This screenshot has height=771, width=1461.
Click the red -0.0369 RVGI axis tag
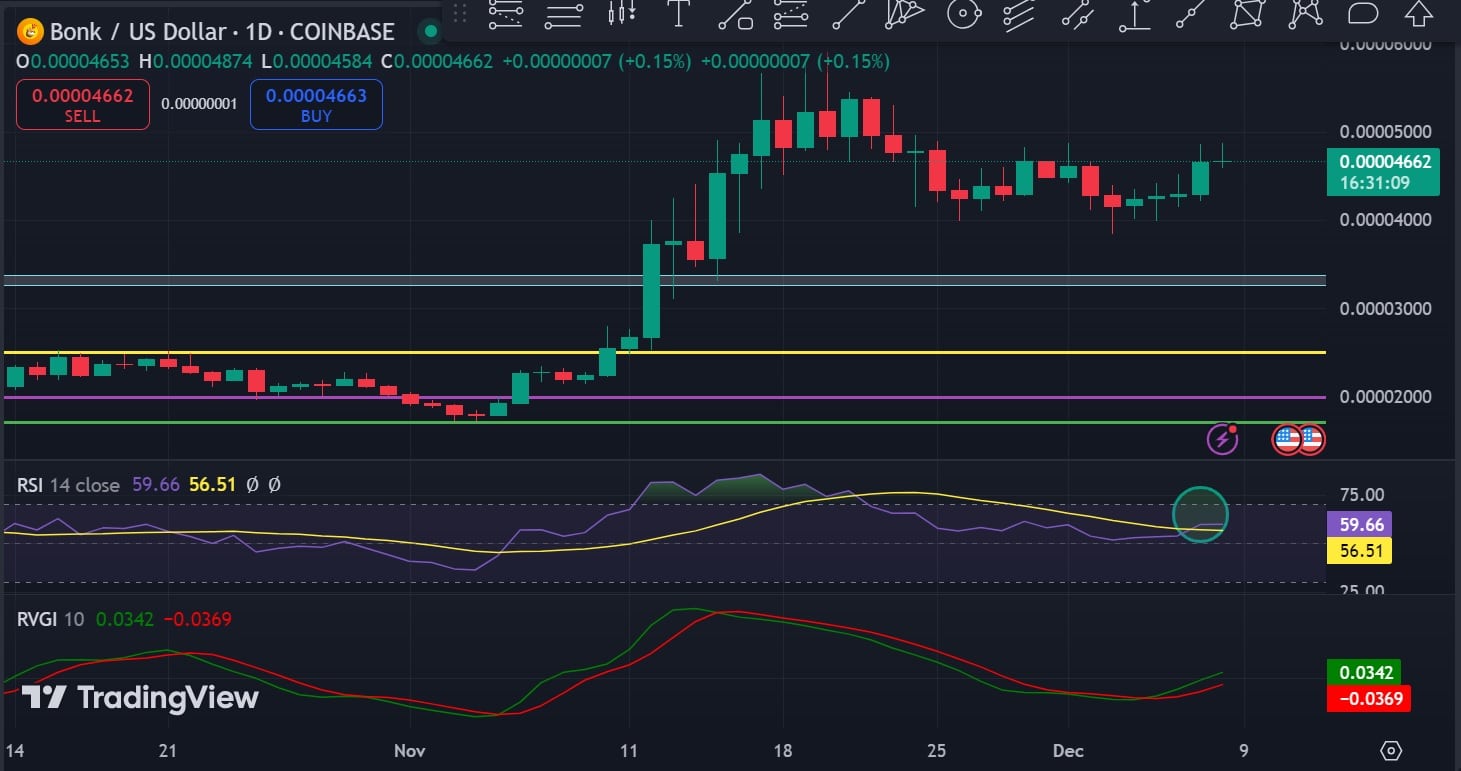pos(1369,698)
